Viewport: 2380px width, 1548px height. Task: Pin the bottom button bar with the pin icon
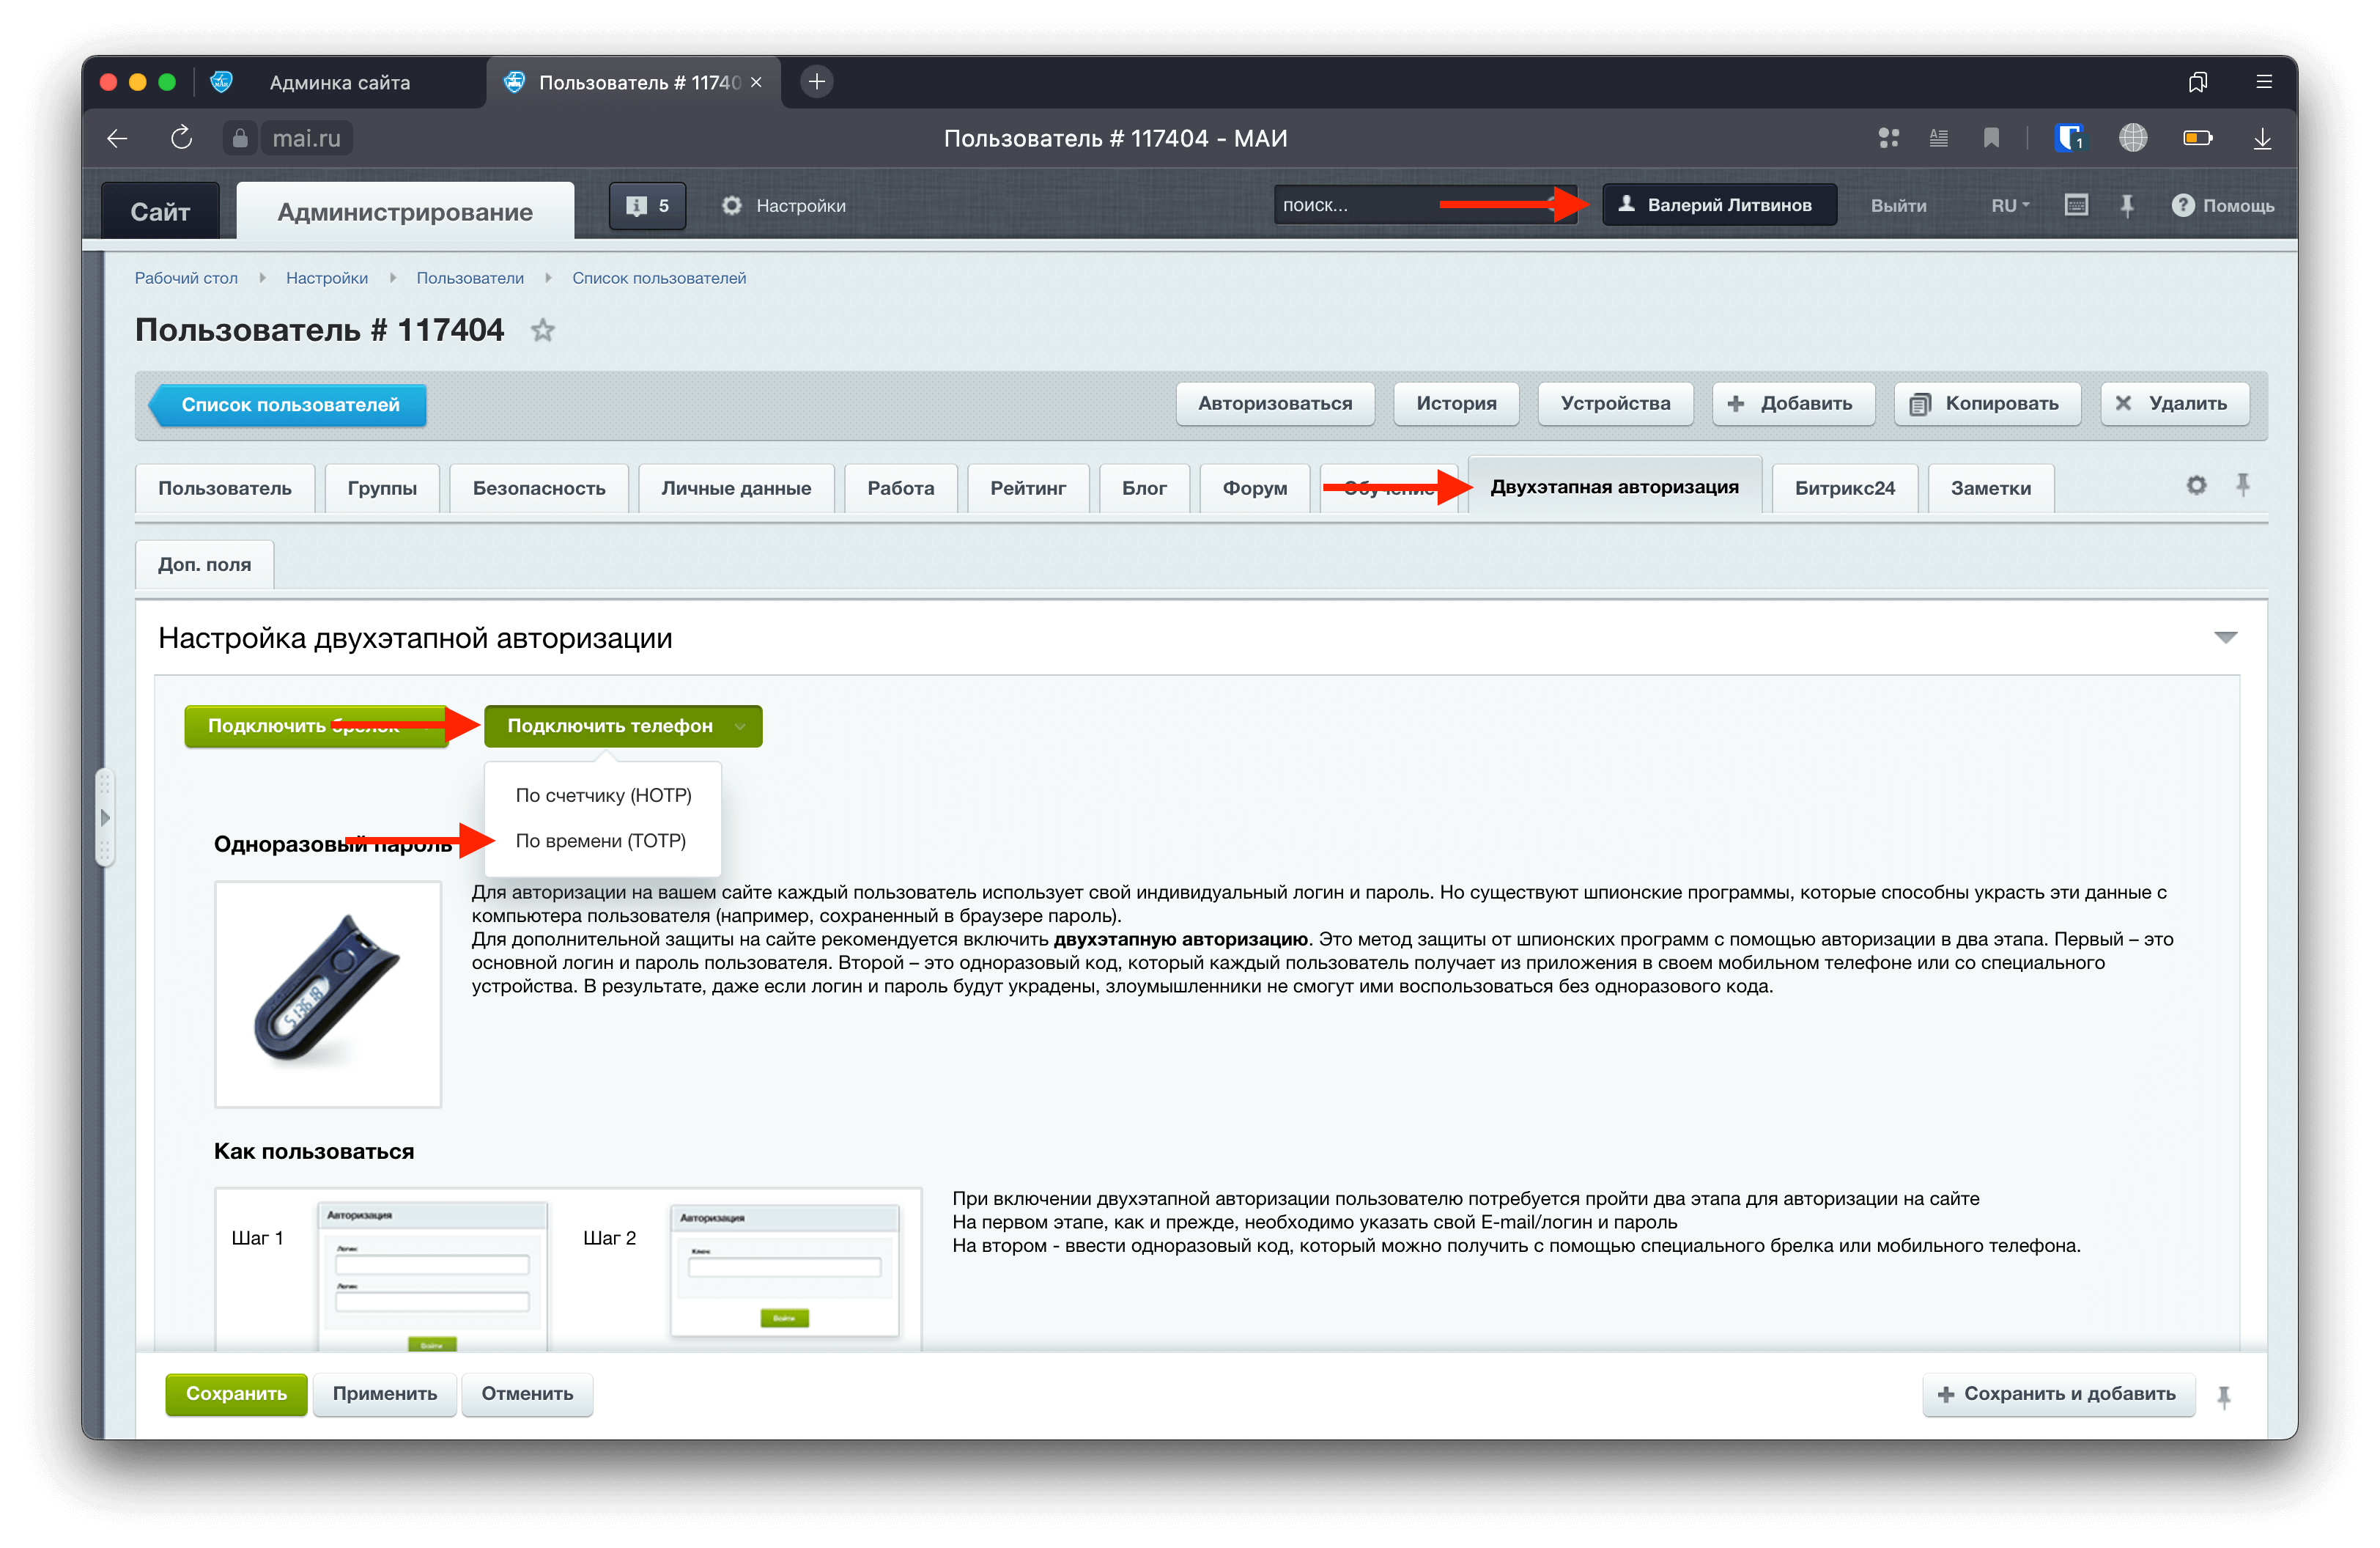[2223, 1397]
